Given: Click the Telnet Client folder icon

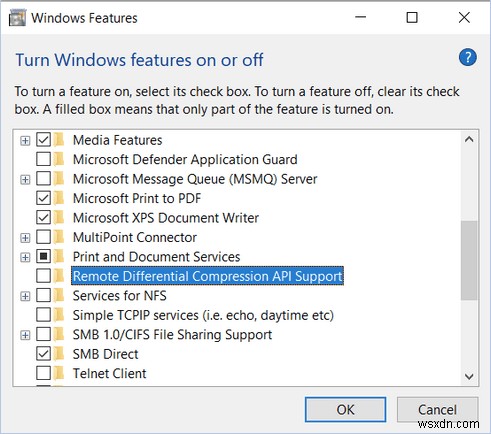Looking at the screenshot, I should [59, 373].
